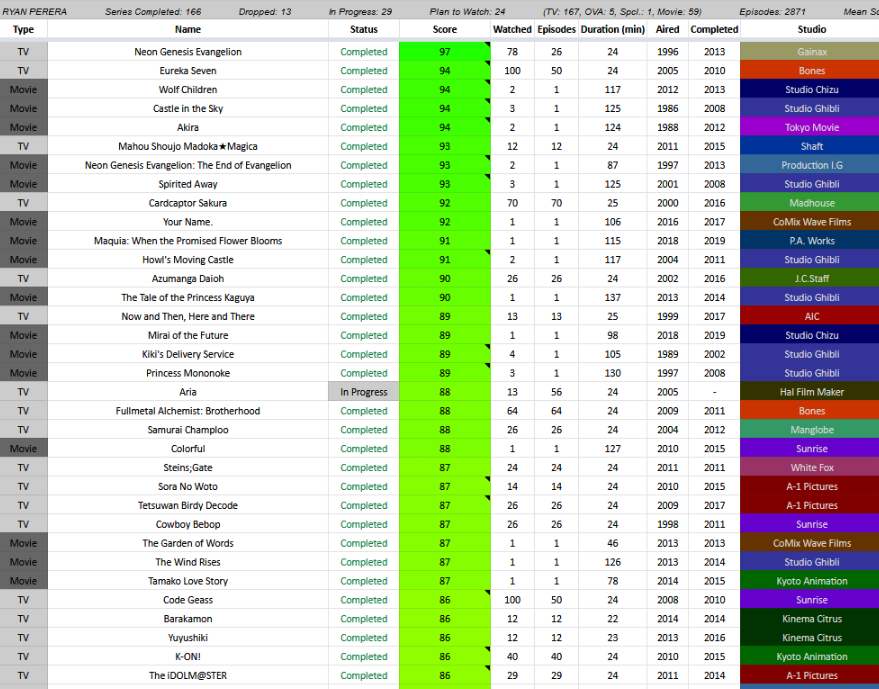The image size is (879, 689).
Task: Click the Barakamon name cell
Action: pos(188,619)
